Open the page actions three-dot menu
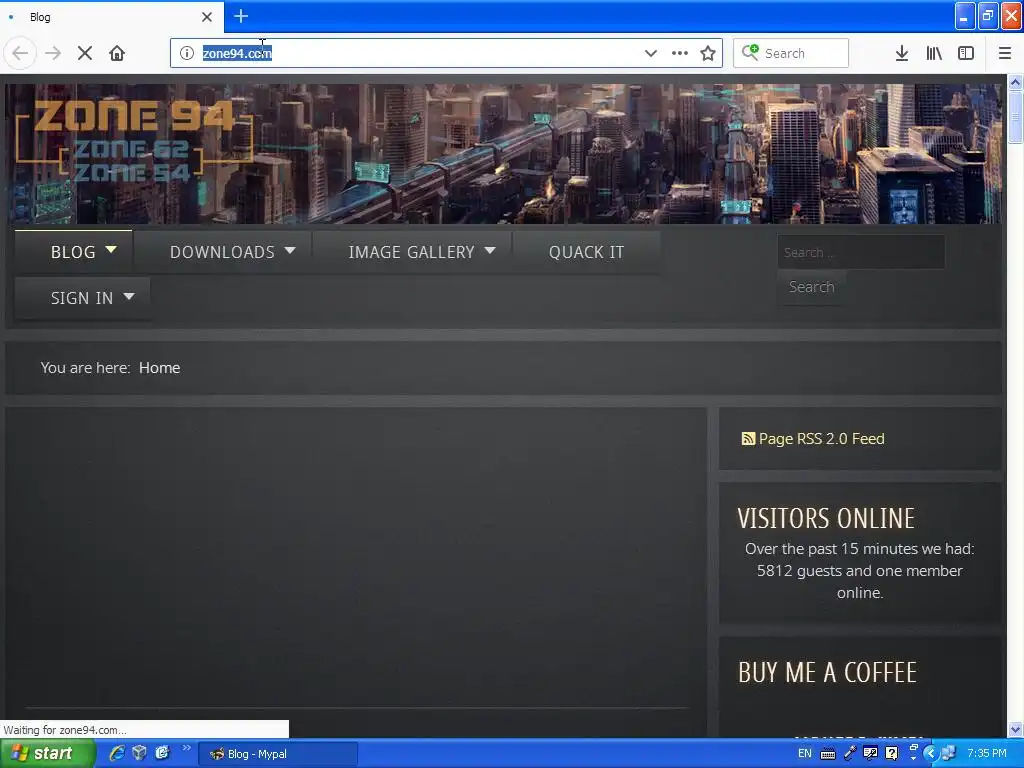 tap(680, 53)
